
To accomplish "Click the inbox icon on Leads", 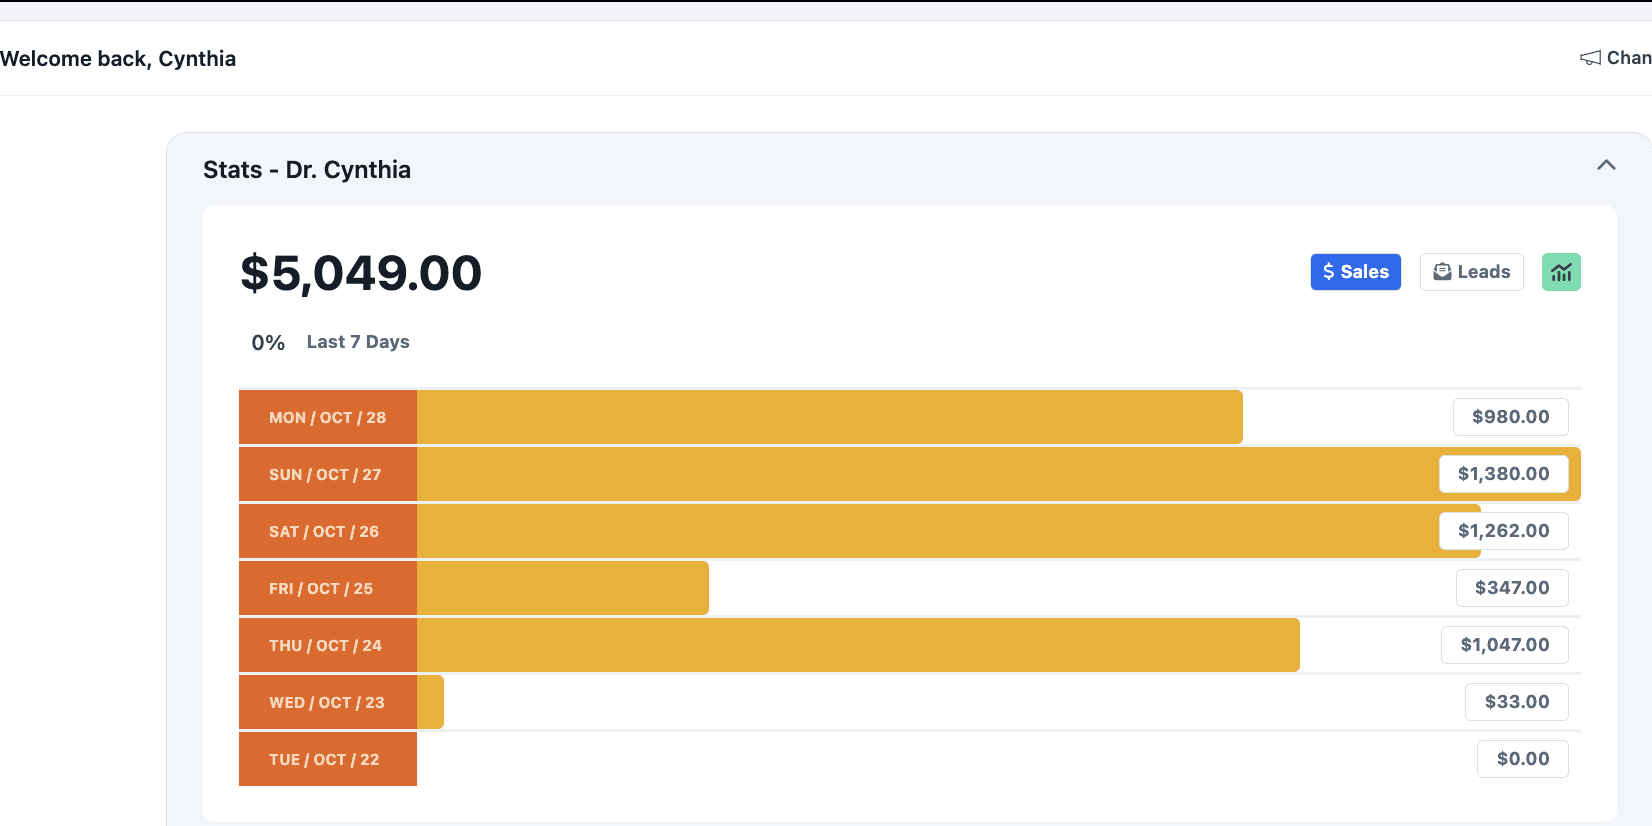I will point(1442,272).
